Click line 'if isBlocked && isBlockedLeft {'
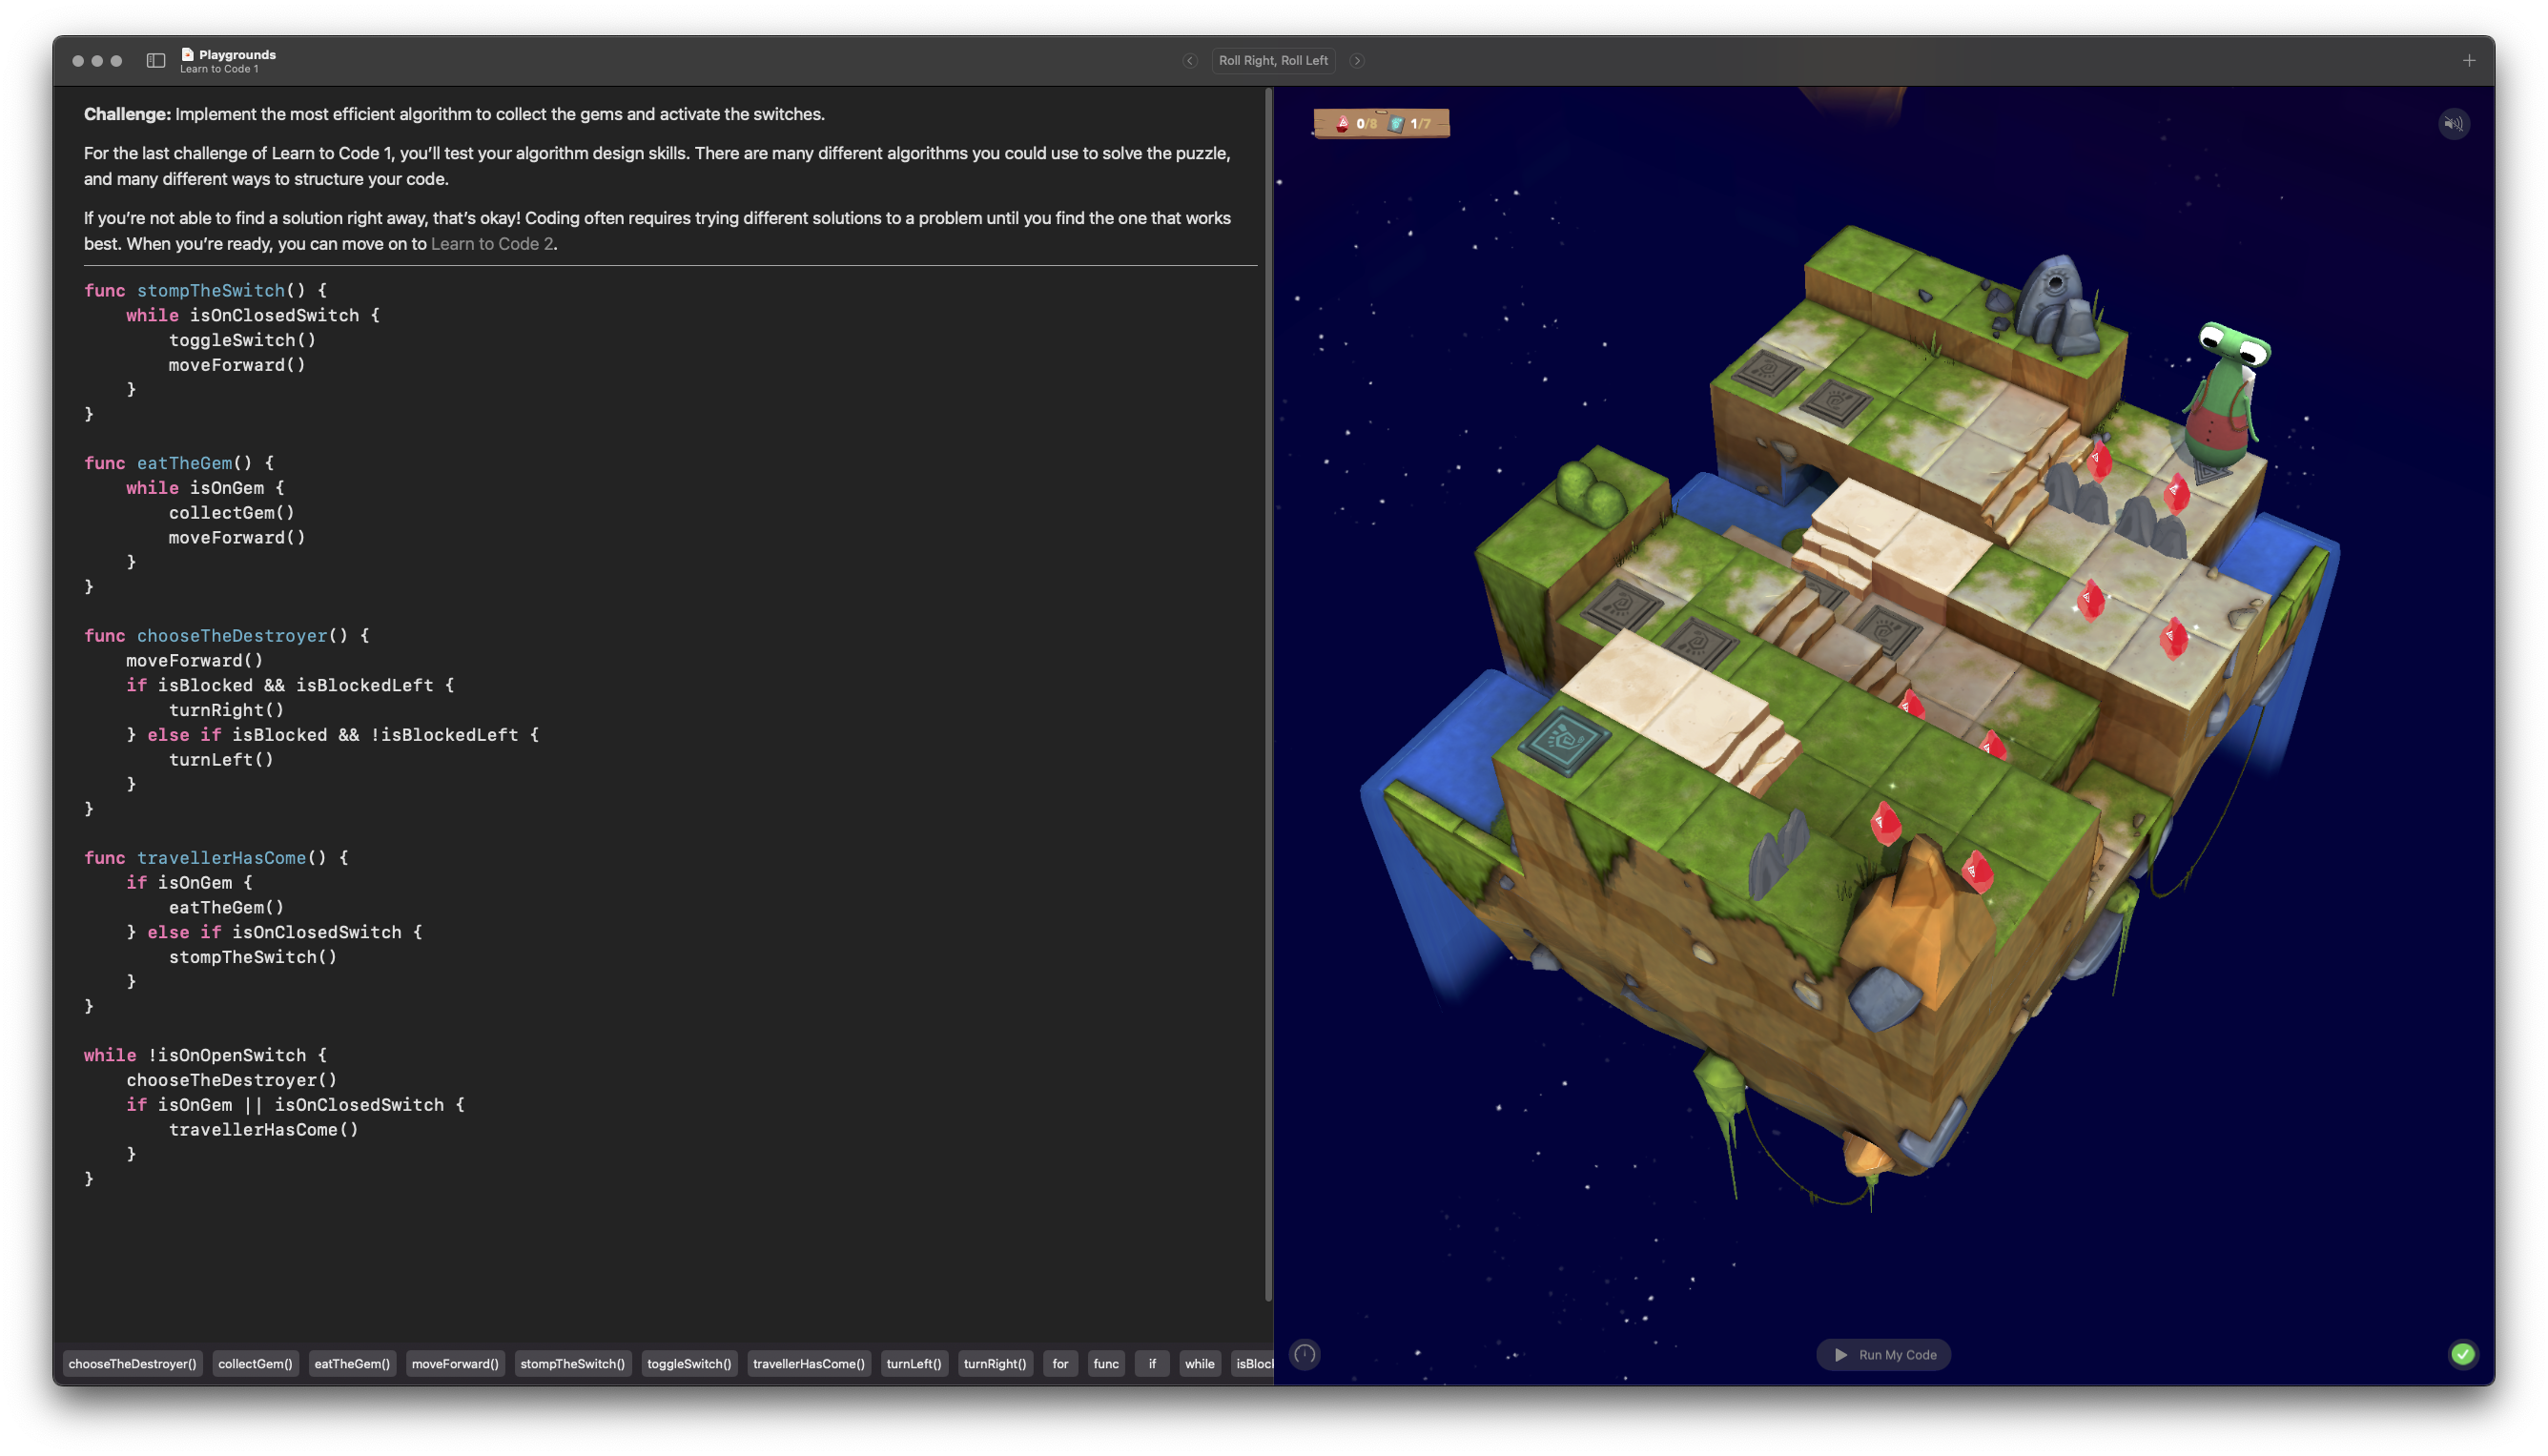The image size is (2548, 1456). (x=290, y=685)
